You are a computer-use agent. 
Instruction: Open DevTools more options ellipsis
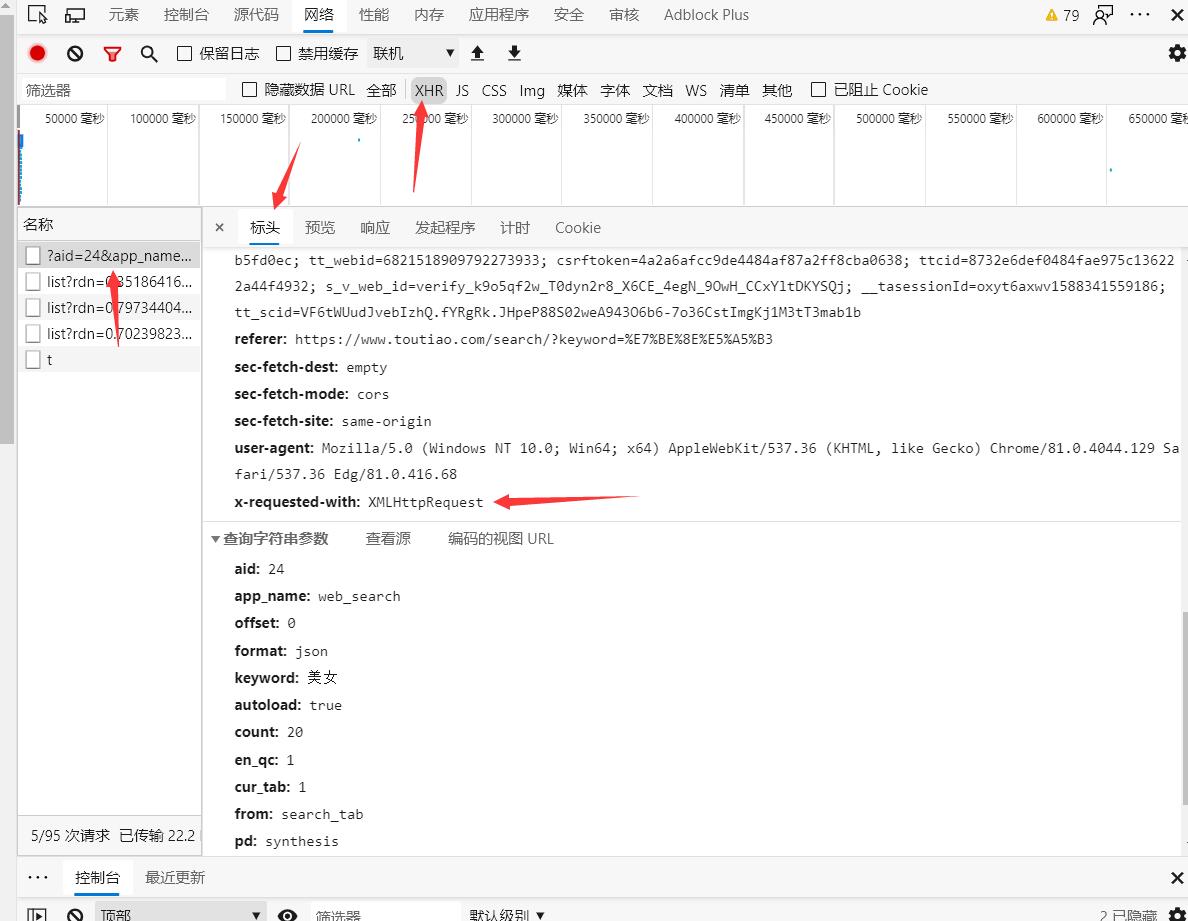point(1140,14)
